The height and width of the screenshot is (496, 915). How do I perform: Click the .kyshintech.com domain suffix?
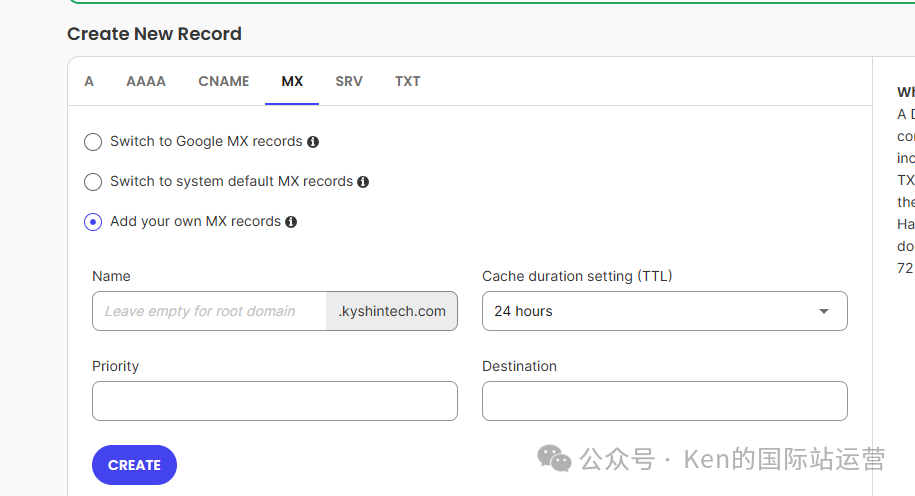[392, 311]
